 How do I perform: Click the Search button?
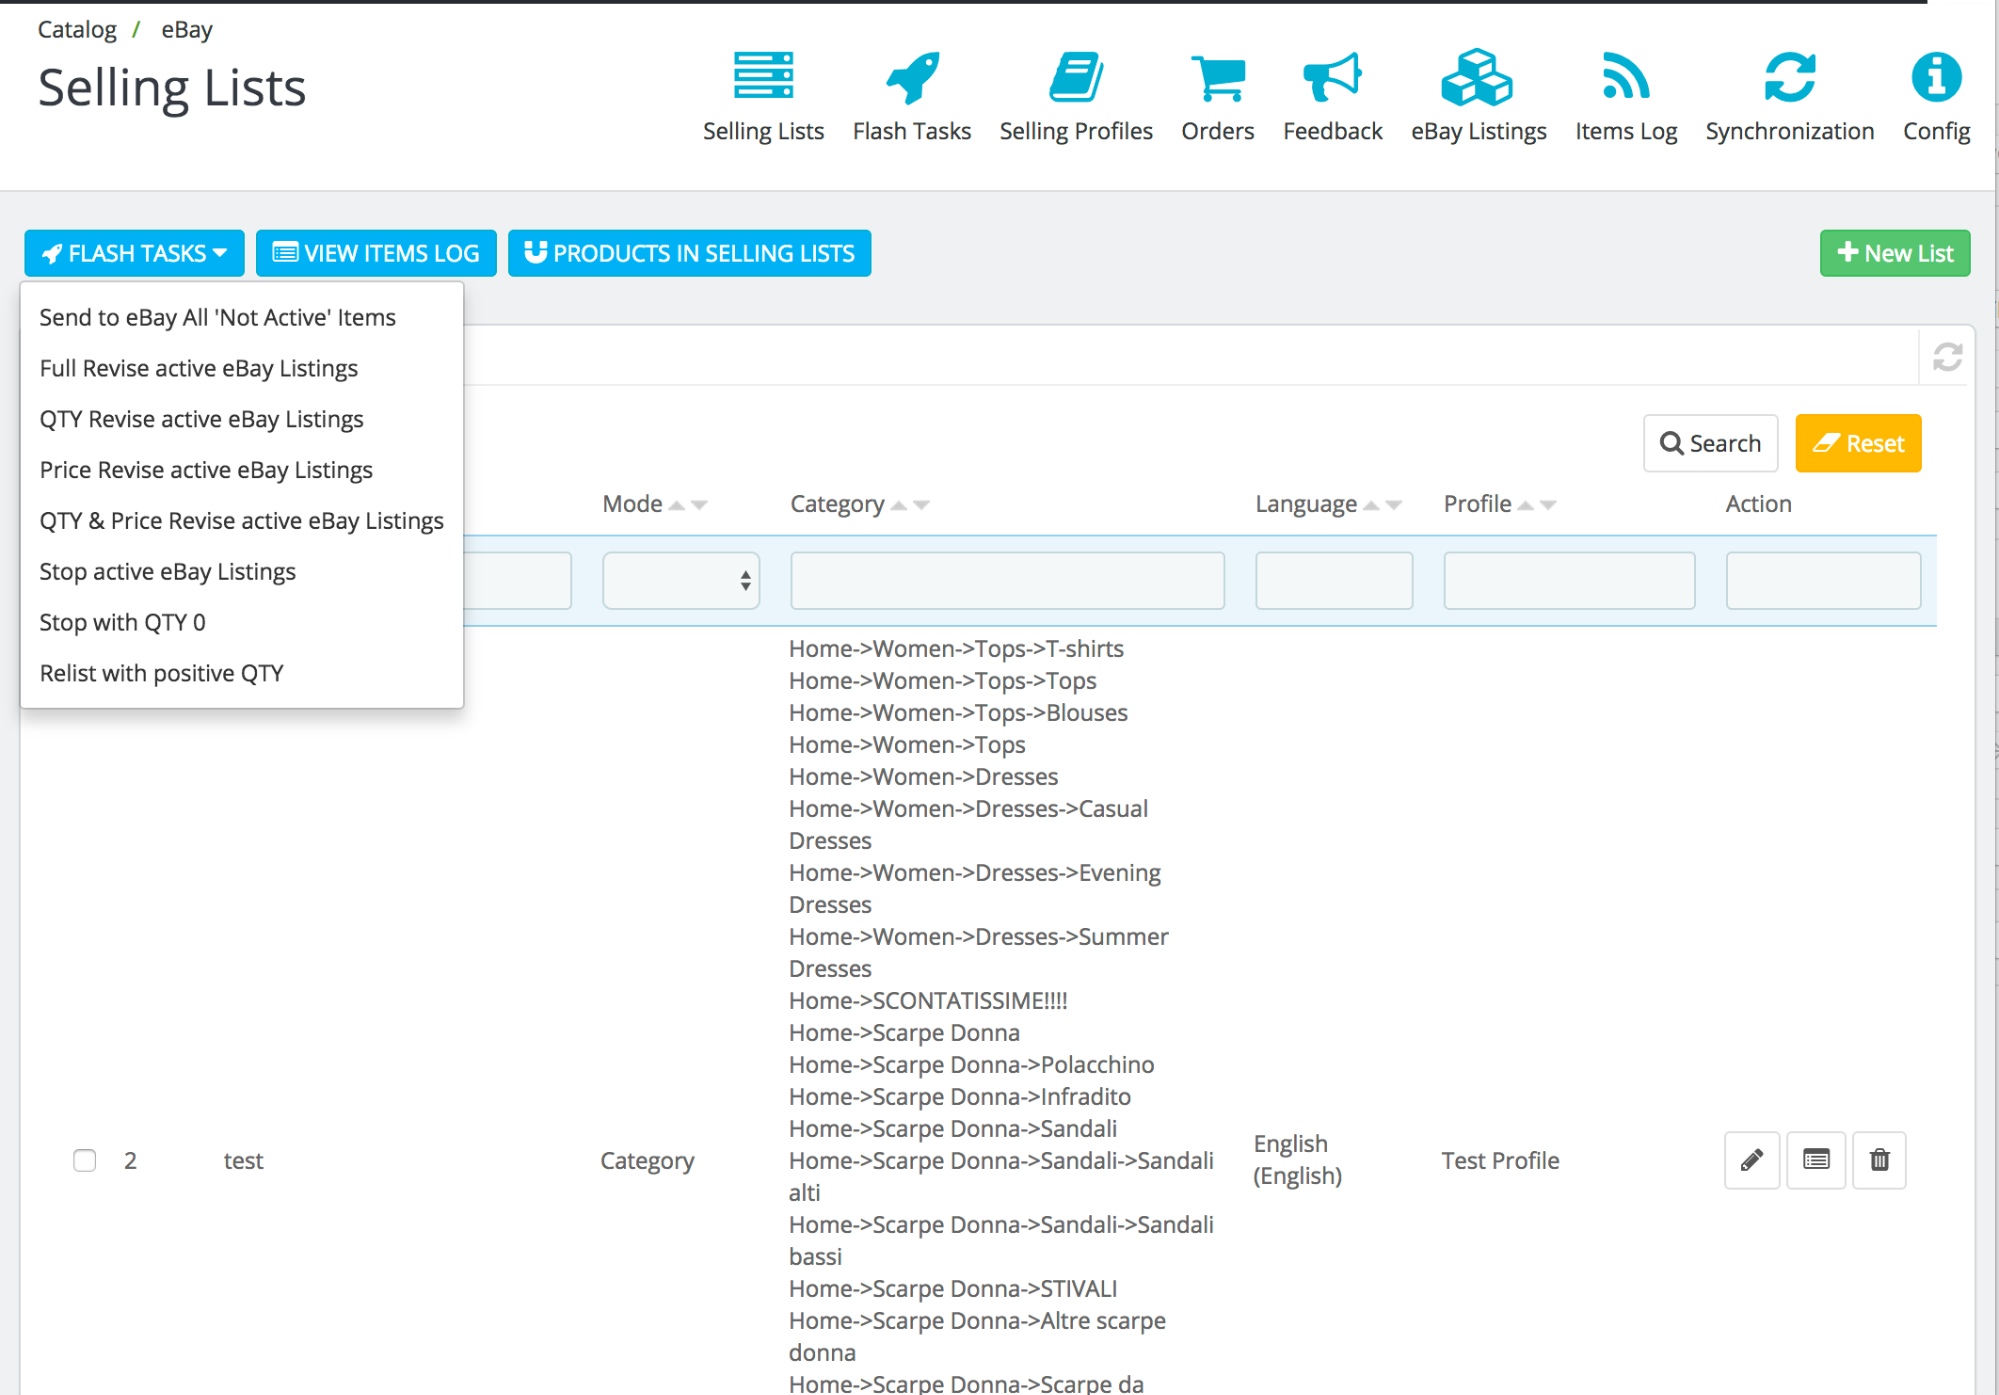pyautogui.click(x=1710, y=442)
